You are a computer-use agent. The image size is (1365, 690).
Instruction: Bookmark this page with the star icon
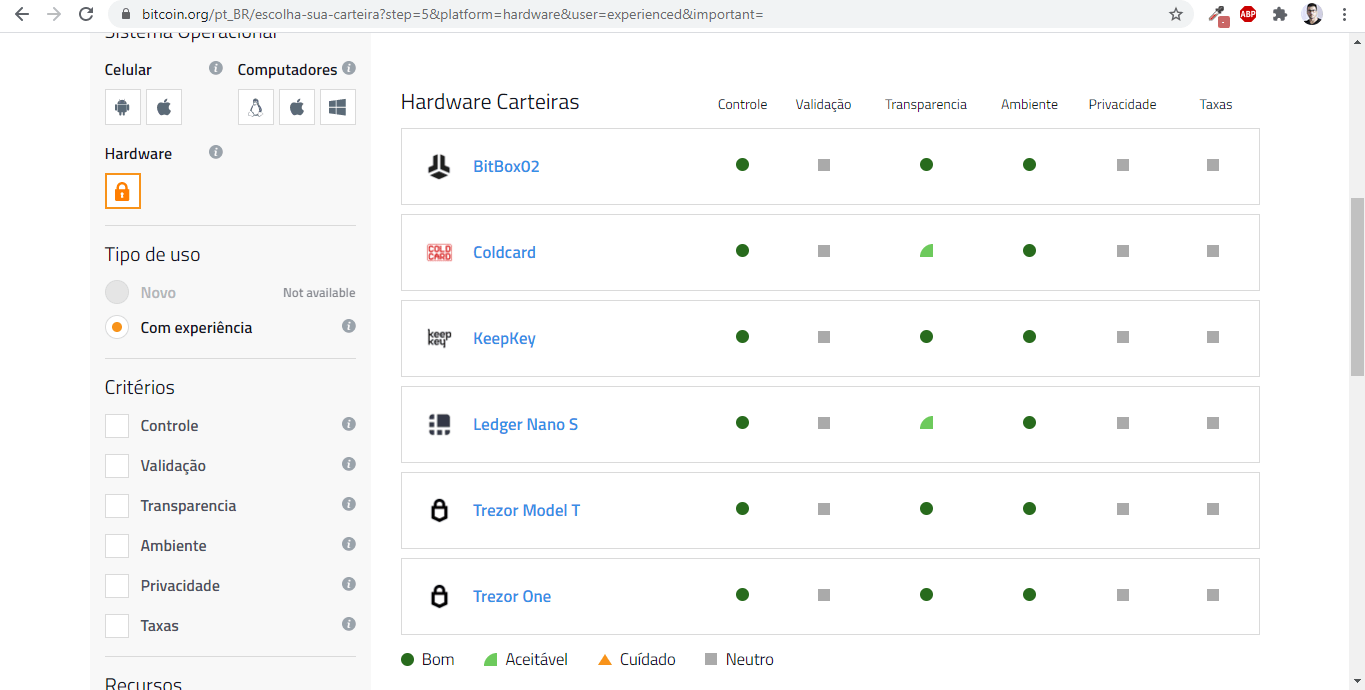1176,15
